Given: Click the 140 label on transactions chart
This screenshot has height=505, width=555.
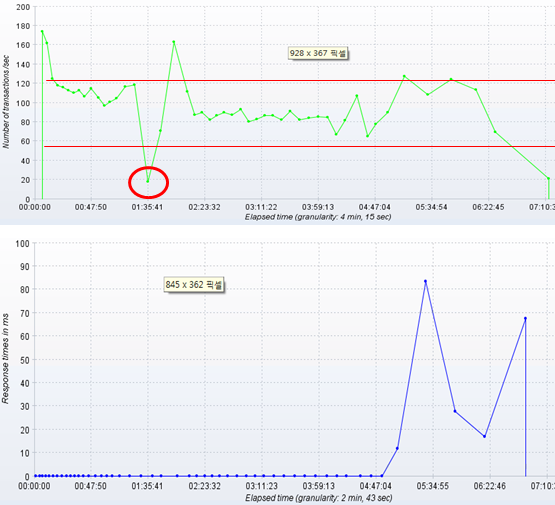Looking at the screenshot, I should pyautogui.click(x=23, y=64).
